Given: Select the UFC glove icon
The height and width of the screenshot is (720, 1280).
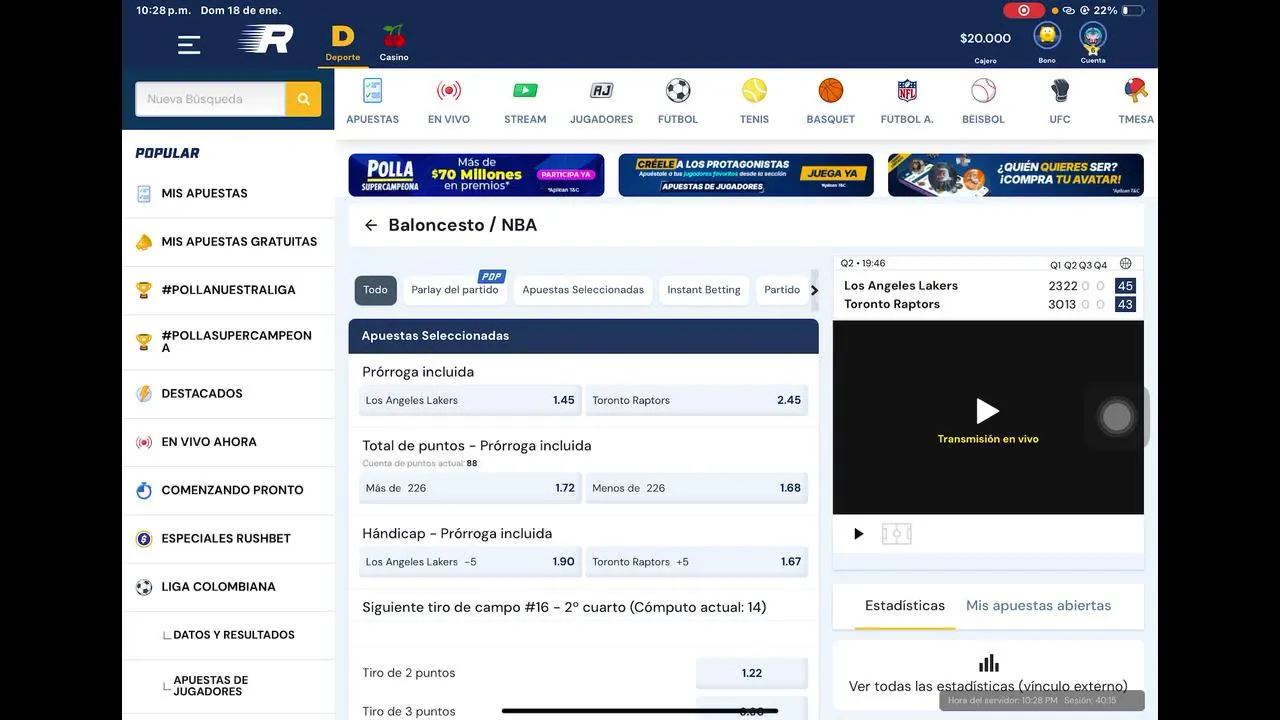Looking at the screenshot, I should (1060, 91).
